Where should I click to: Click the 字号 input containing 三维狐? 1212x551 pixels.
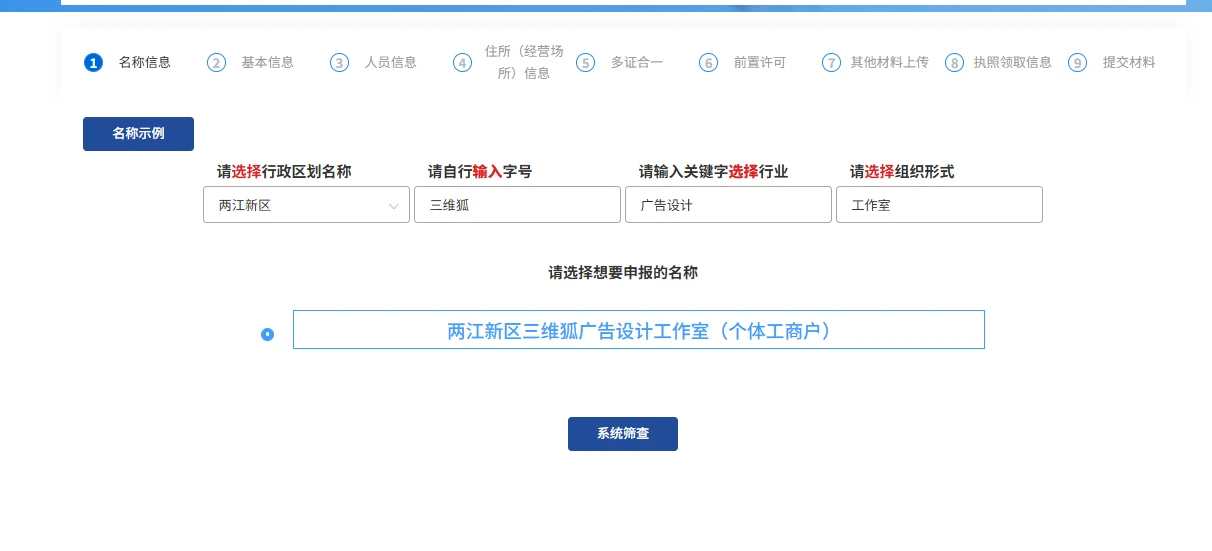coord(517,205)
